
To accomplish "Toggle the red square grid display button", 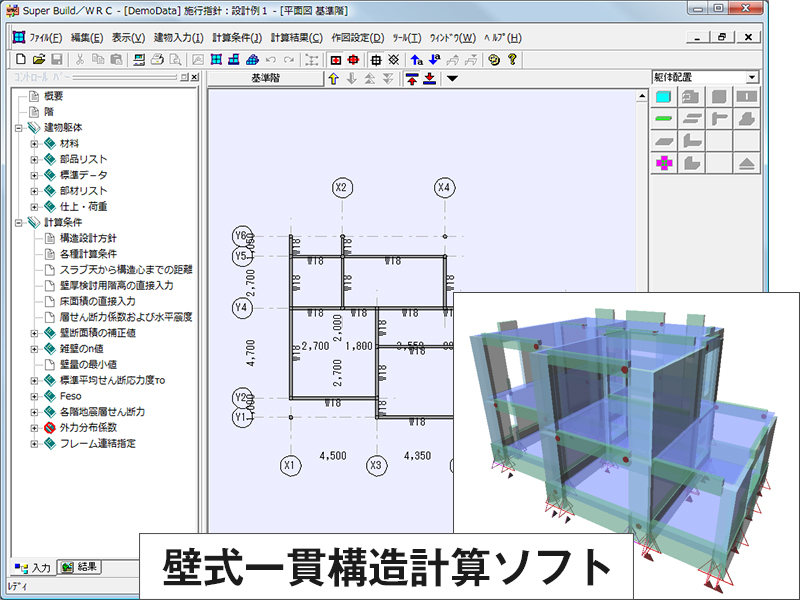I will 336,59.
